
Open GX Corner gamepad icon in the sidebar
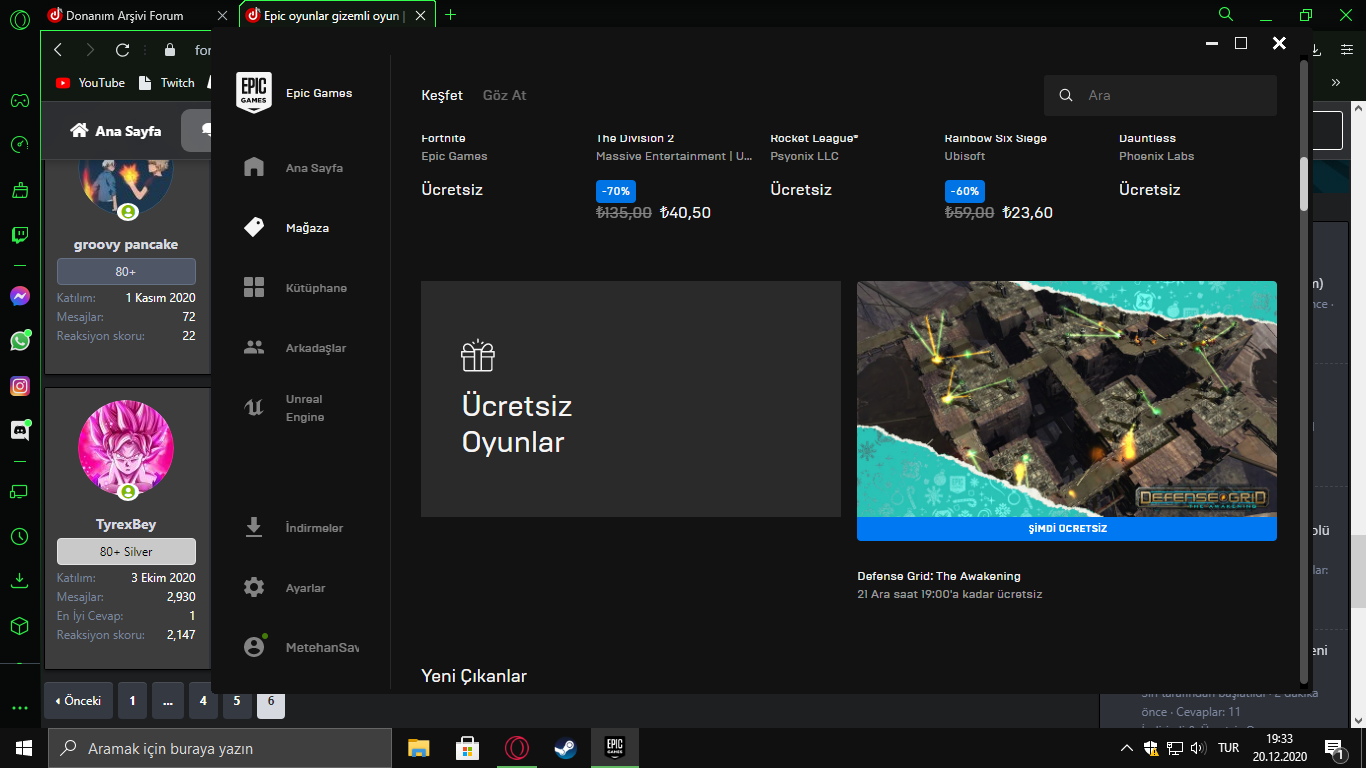(x=19, y=100)
